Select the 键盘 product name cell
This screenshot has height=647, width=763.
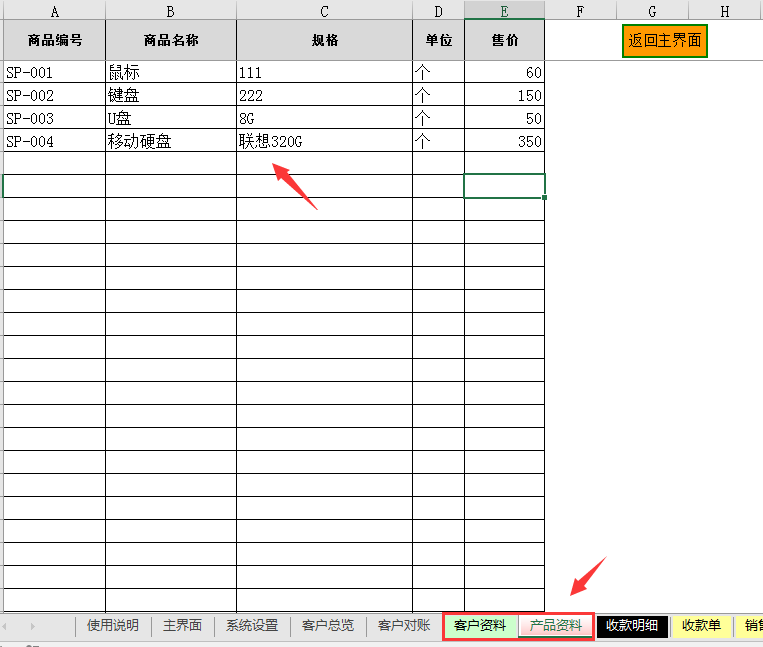click(x=171, y=95)
